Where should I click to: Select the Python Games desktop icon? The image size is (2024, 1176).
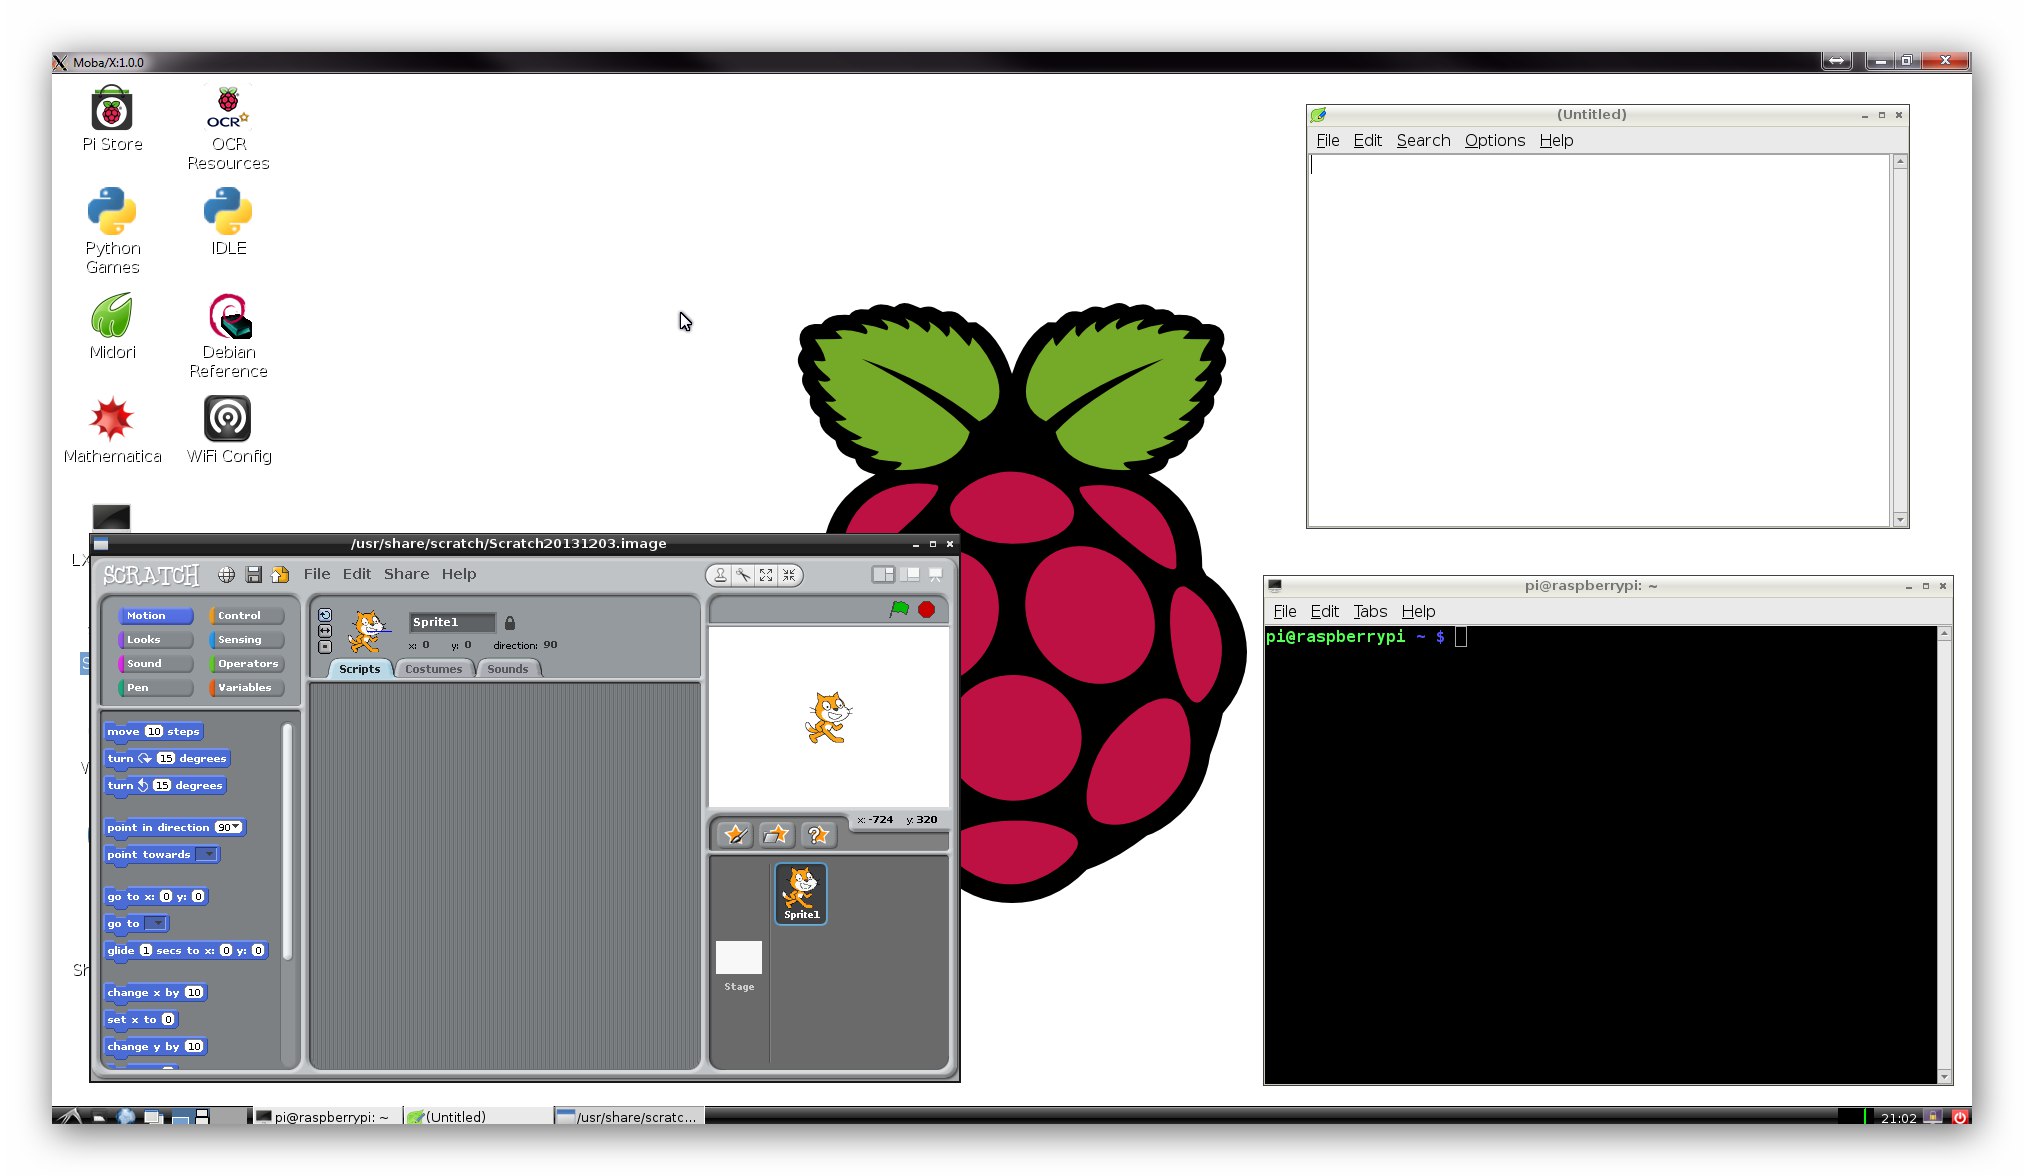coord(112,231)
